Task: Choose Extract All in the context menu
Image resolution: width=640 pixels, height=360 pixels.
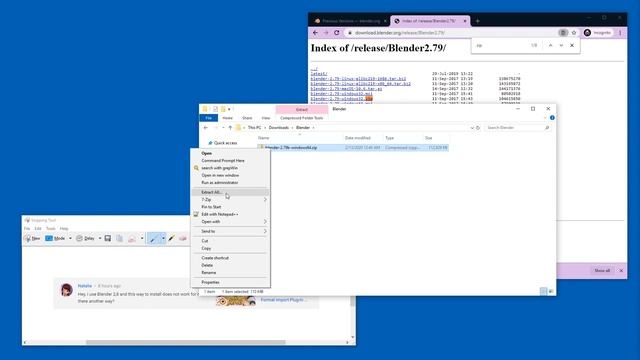Action: click(x=211, y=192)
